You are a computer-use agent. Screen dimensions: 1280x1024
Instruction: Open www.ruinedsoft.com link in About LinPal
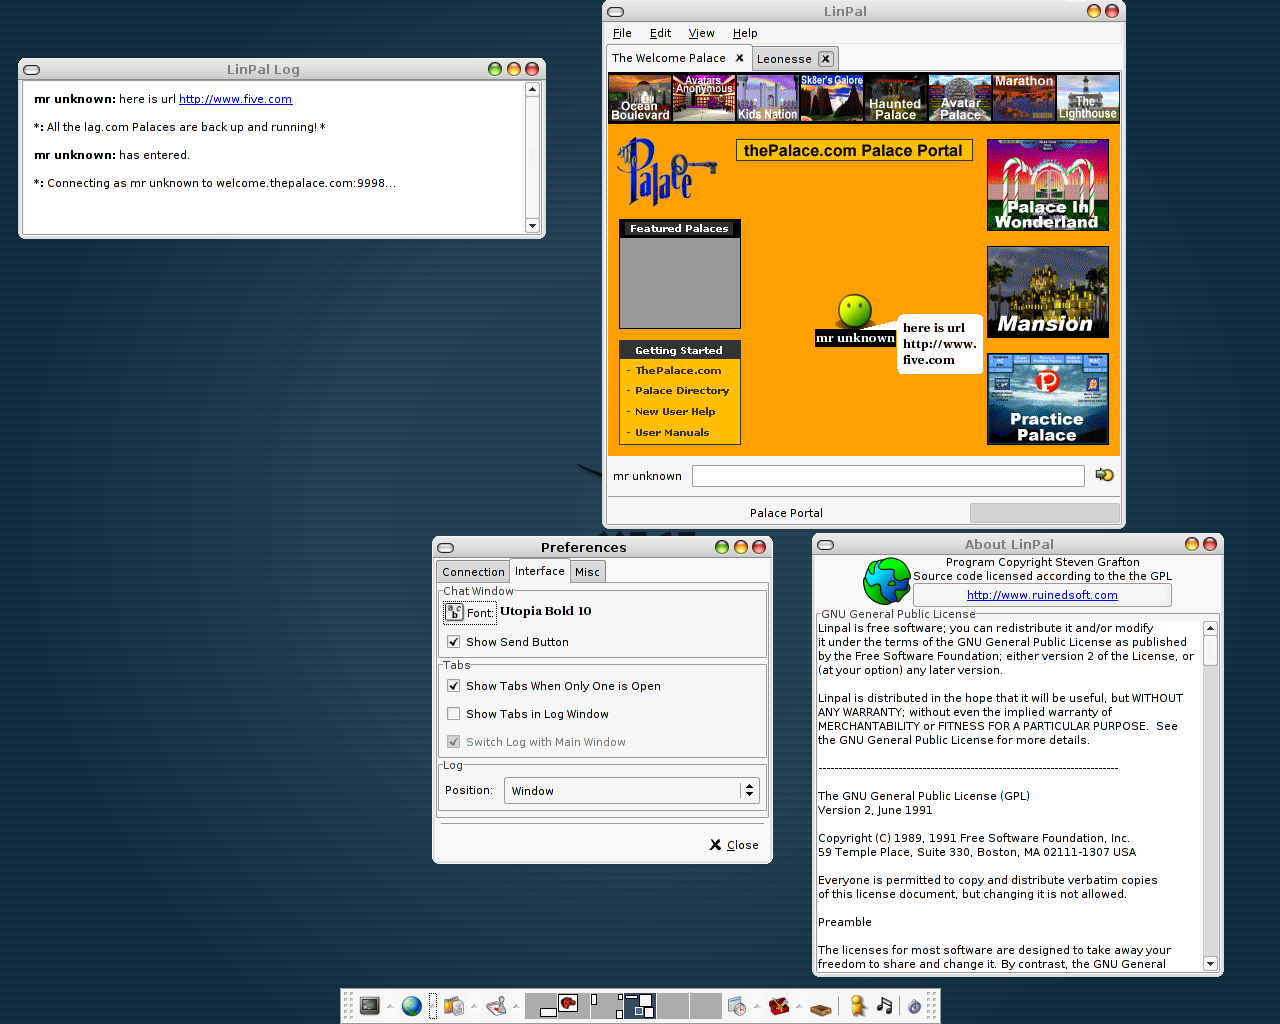tap(1042, 595)
